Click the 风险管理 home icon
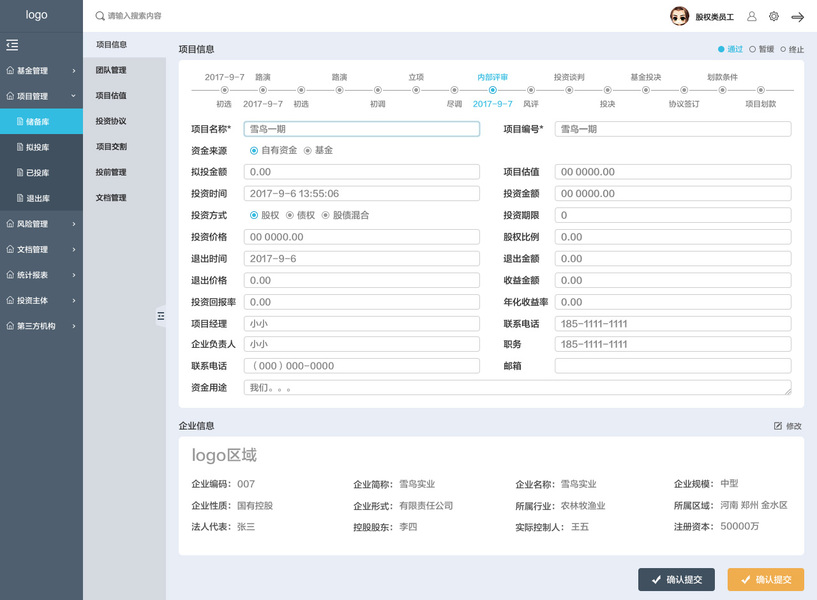Image resolution: width=817 pixels, height=600 pixels. pyautogui.click(x=10, y=223)
